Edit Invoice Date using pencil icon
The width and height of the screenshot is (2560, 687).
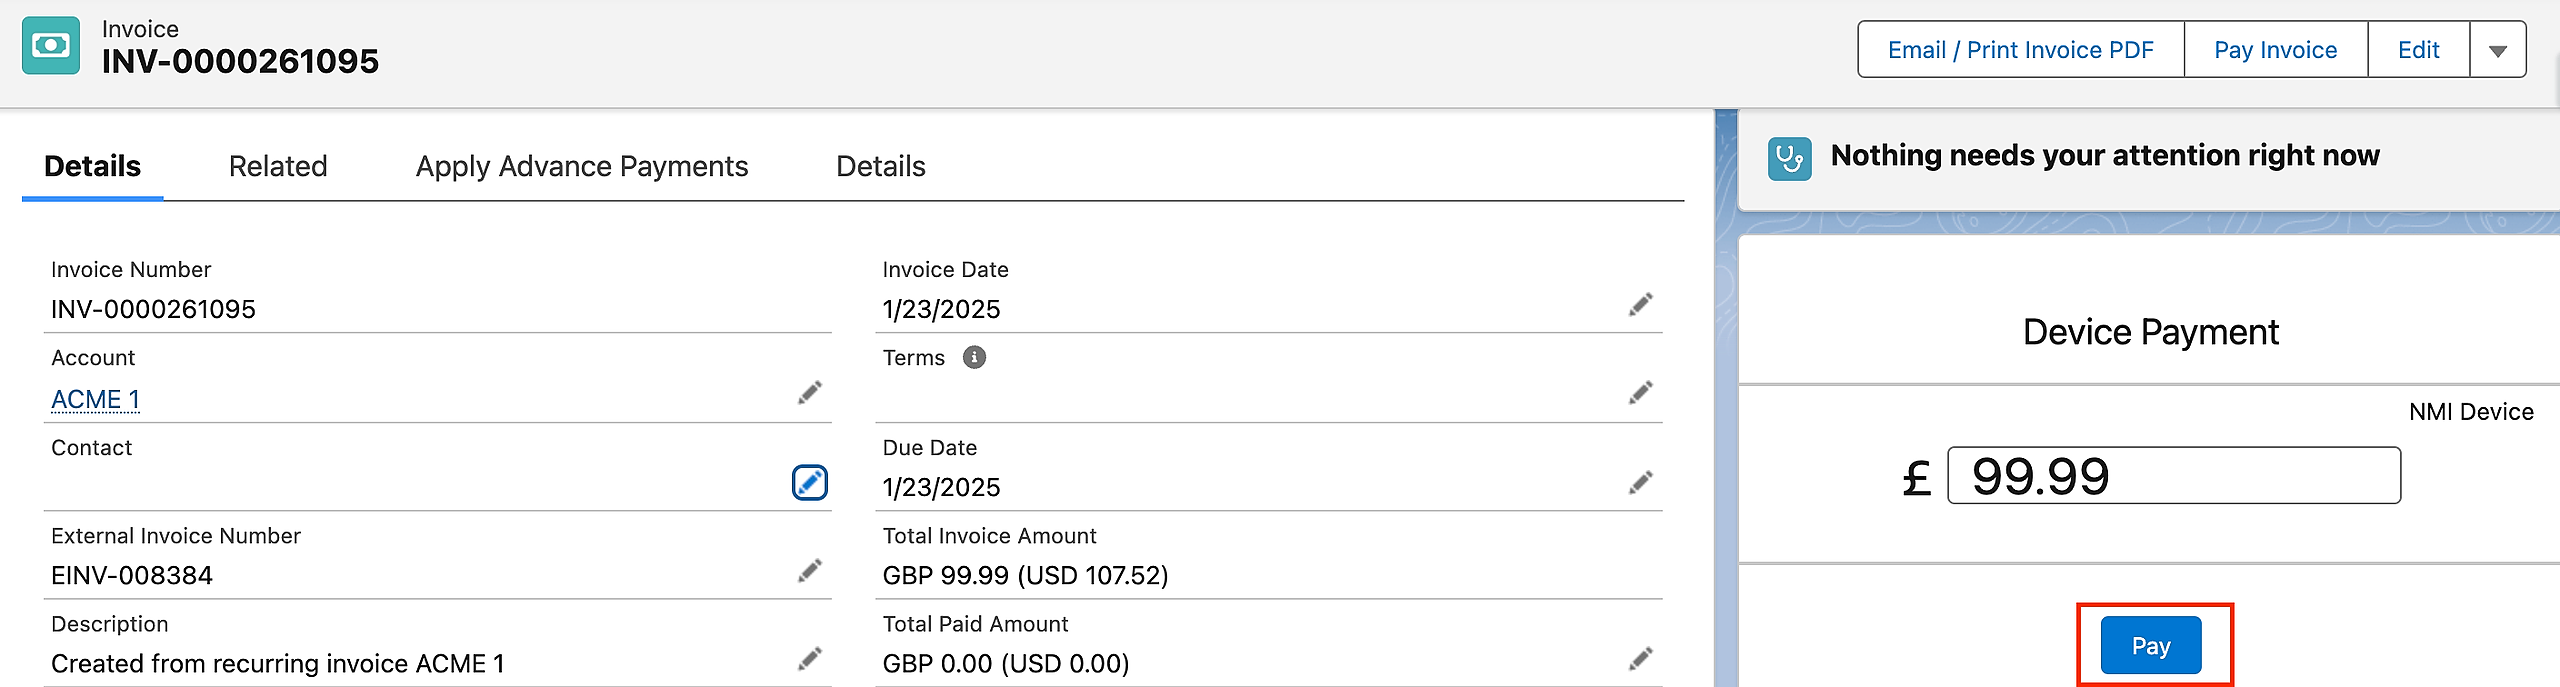1641,305
